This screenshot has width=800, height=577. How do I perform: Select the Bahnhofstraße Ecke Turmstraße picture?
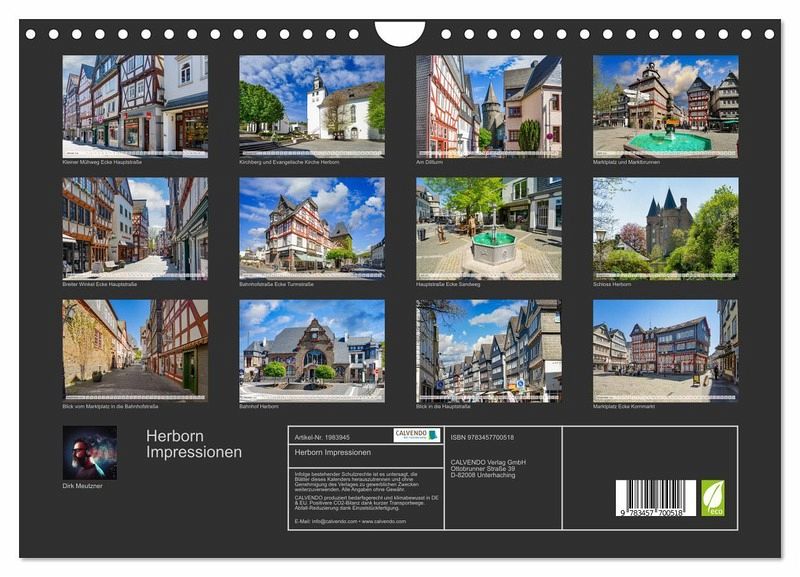(x=312, y=228)
